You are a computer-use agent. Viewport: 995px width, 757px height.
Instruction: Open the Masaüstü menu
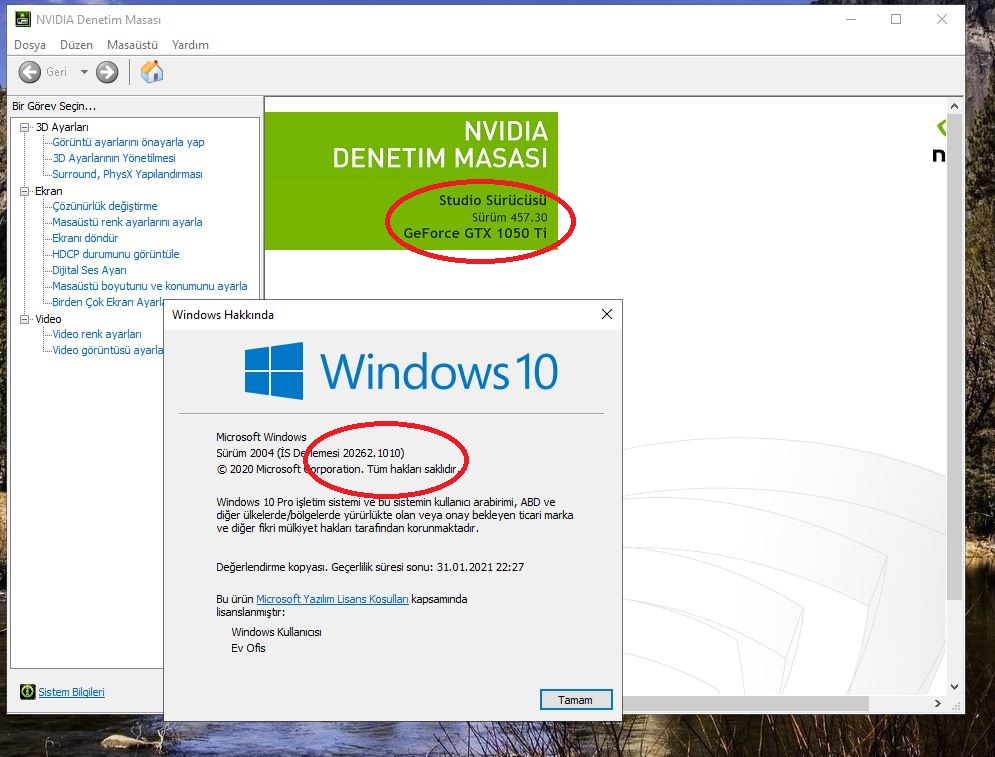[132, 45]
